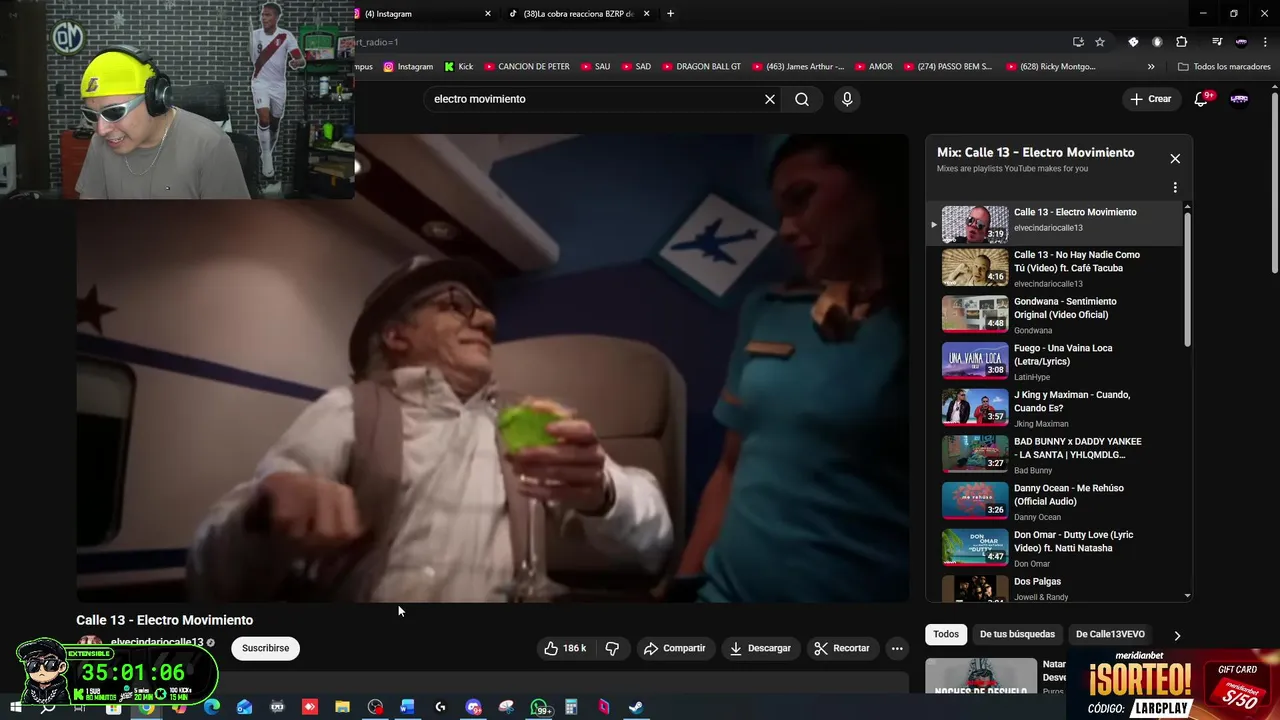Clear the search box with the X icon
Screen dimensions: 1280x720
(770, 99)
